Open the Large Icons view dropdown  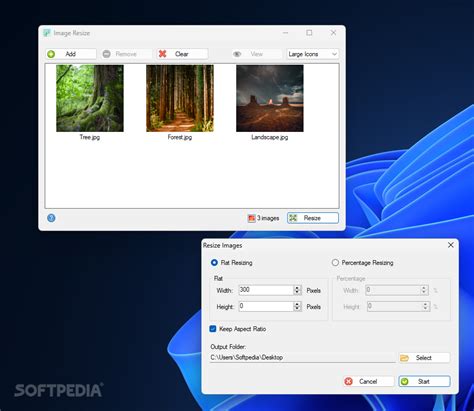tap(312, 54)
